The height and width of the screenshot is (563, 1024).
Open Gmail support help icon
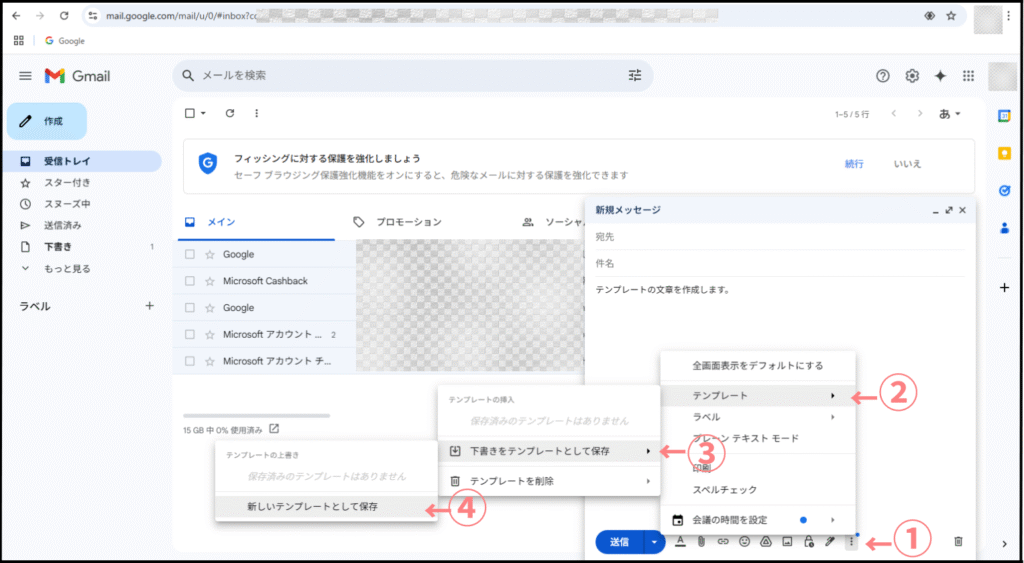point(883,76)
